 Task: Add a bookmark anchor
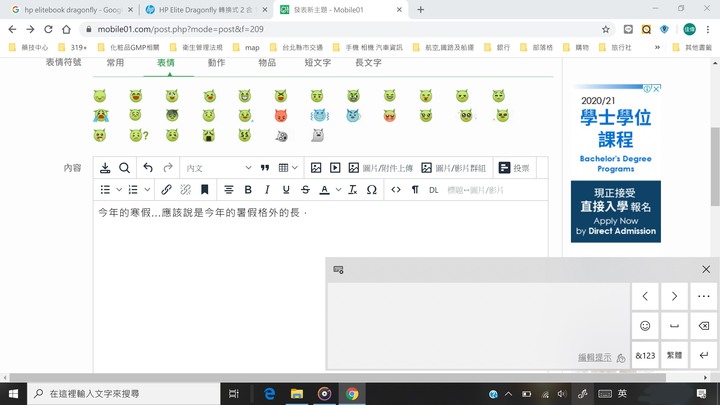(205, 190)
